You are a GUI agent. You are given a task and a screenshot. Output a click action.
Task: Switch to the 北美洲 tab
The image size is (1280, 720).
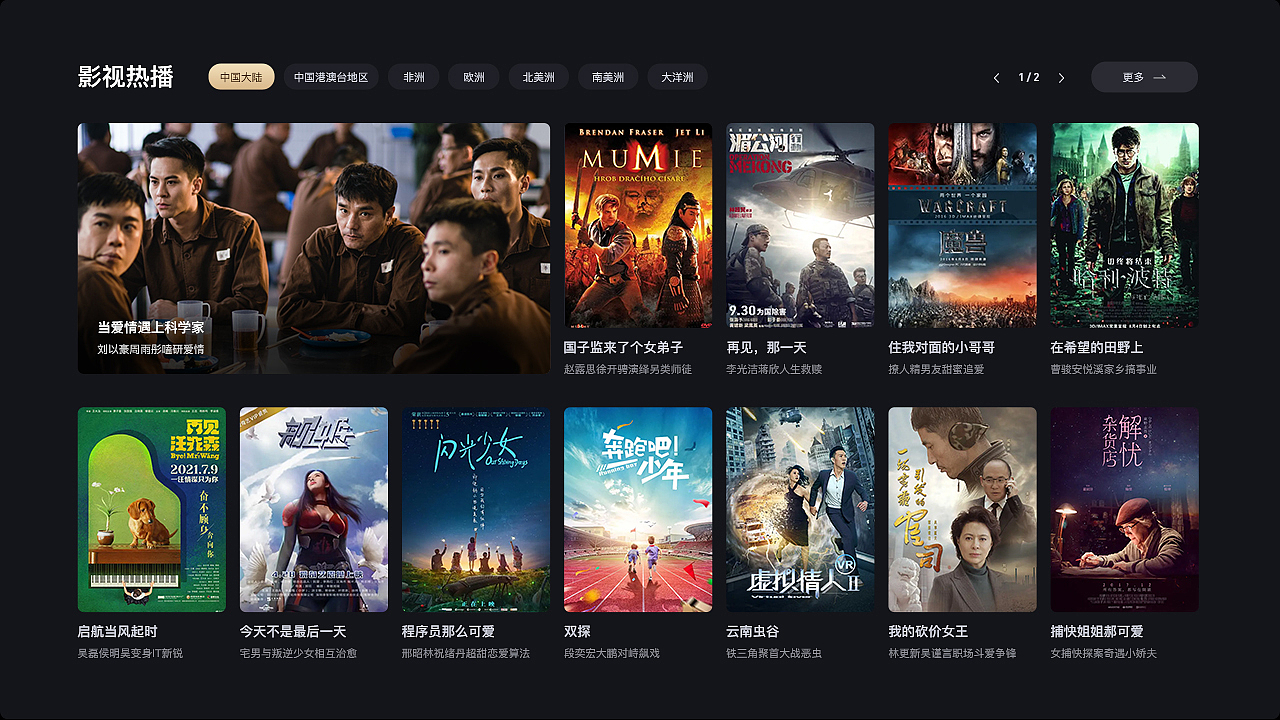[x=539, y=77]
